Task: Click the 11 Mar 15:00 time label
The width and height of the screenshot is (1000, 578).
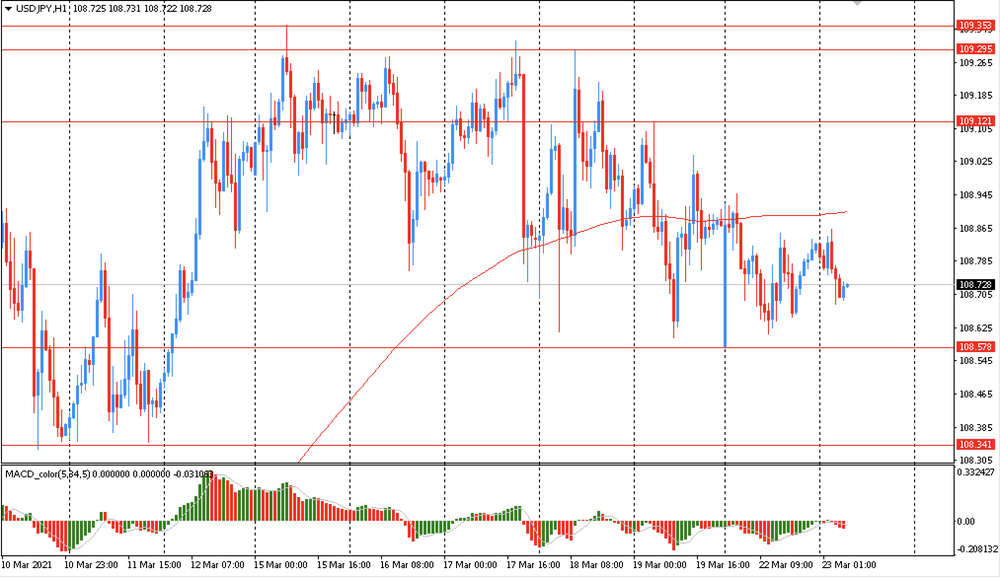Action: click(x=154, y=565)
